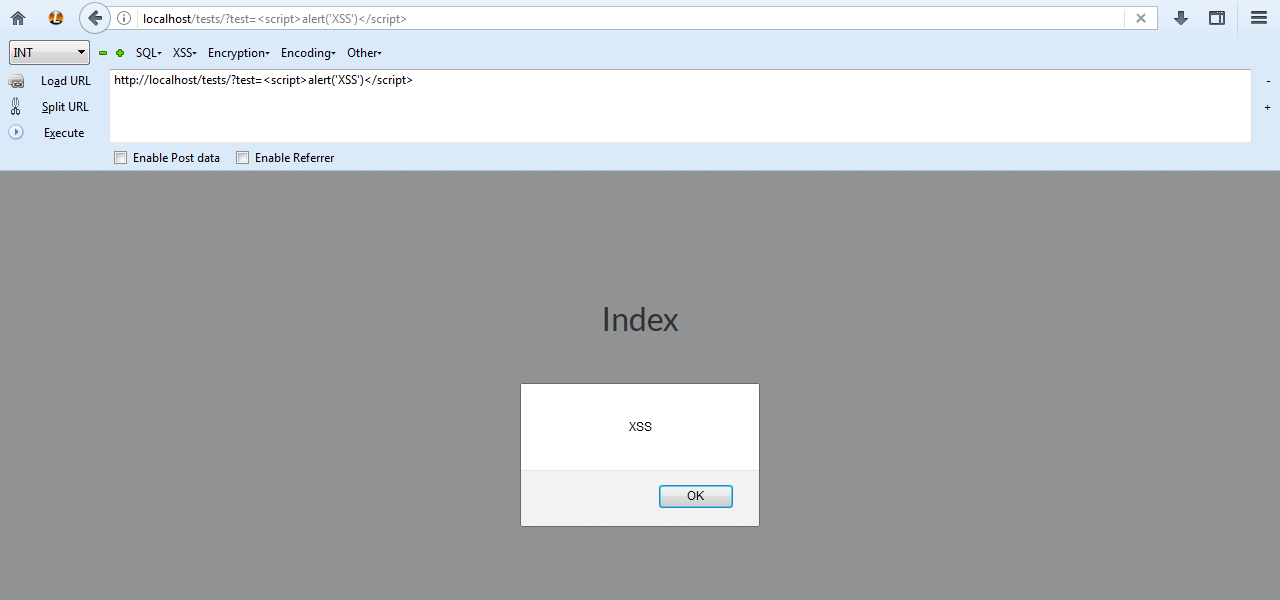The image size is (1280, 600).
Task: Stop loading with the address bar X
Action: tap(1141, 18)
